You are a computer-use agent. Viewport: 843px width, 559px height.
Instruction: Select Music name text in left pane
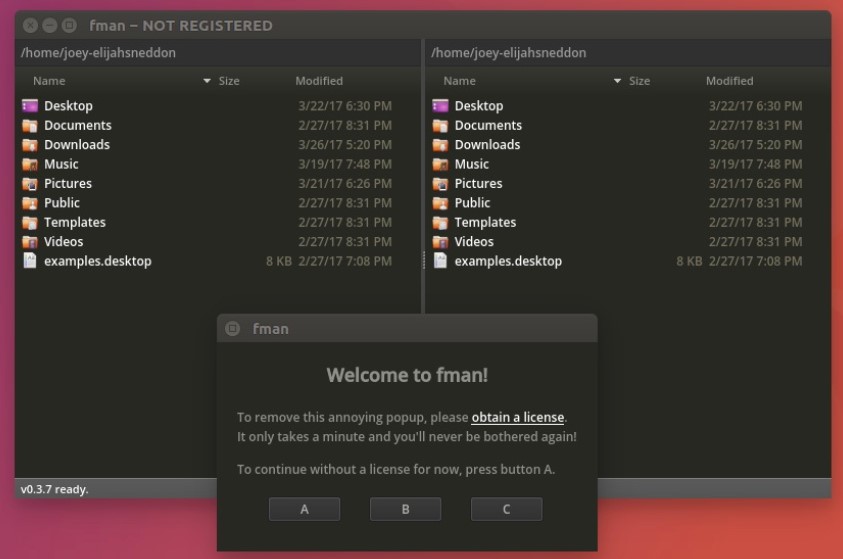click(x=61, y=164)
